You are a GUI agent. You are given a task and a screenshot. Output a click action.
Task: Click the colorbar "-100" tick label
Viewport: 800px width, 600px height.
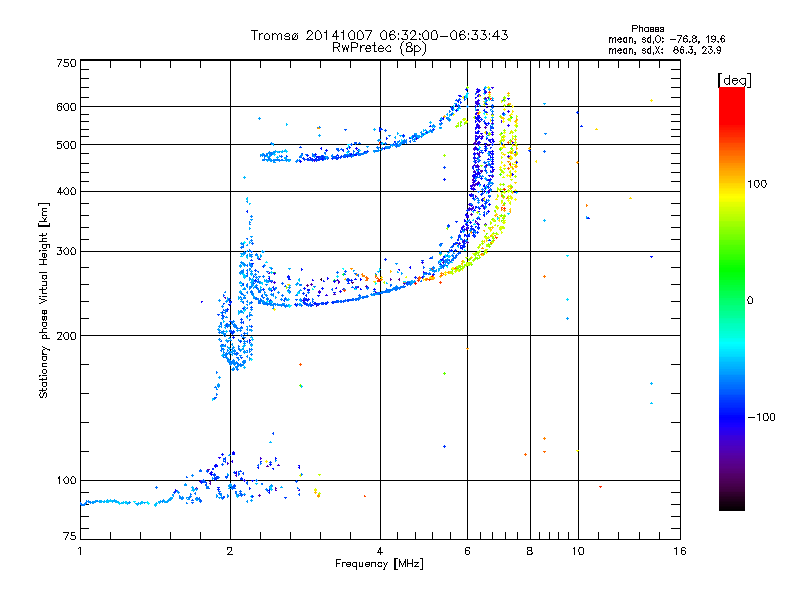[x=761, y=417]
